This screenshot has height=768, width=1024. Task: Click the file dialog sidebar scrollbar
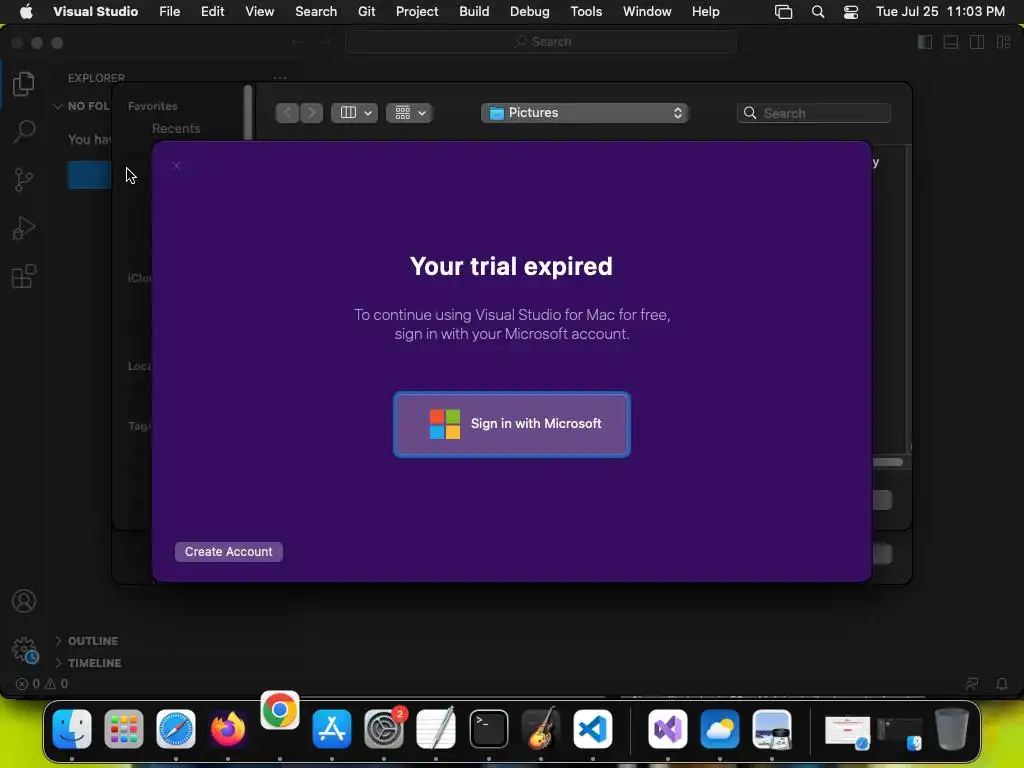pyautogui.click(x=248, y=112)
